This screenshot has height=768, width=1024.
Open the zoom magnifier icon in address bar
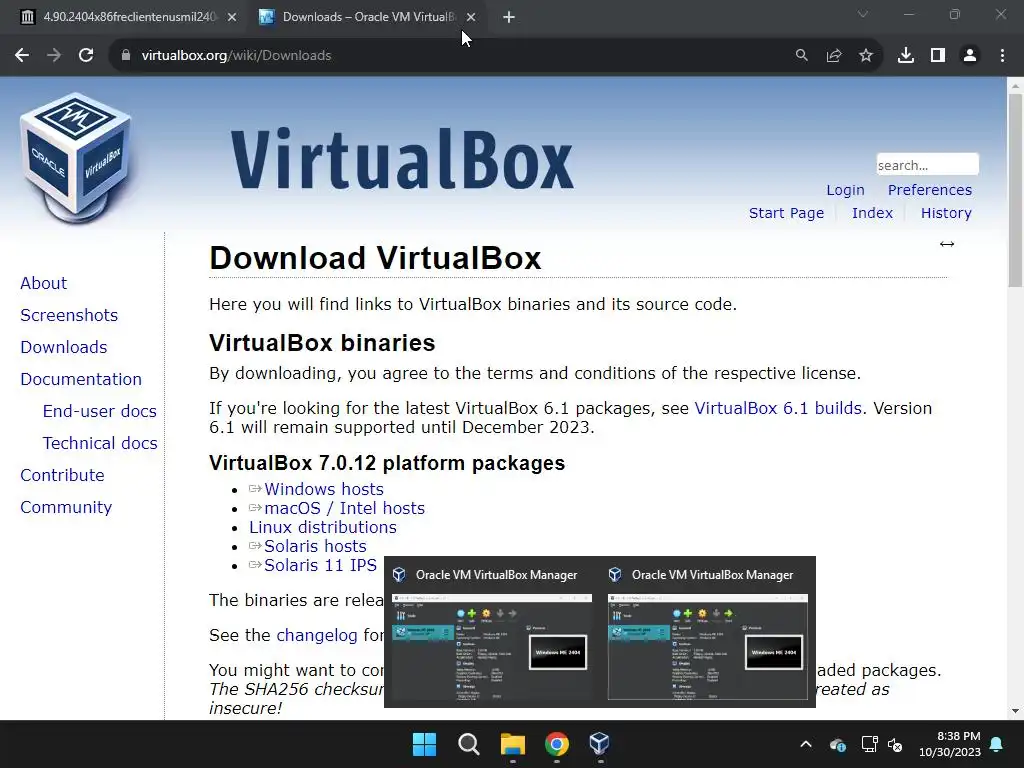(x=801, y=56)
